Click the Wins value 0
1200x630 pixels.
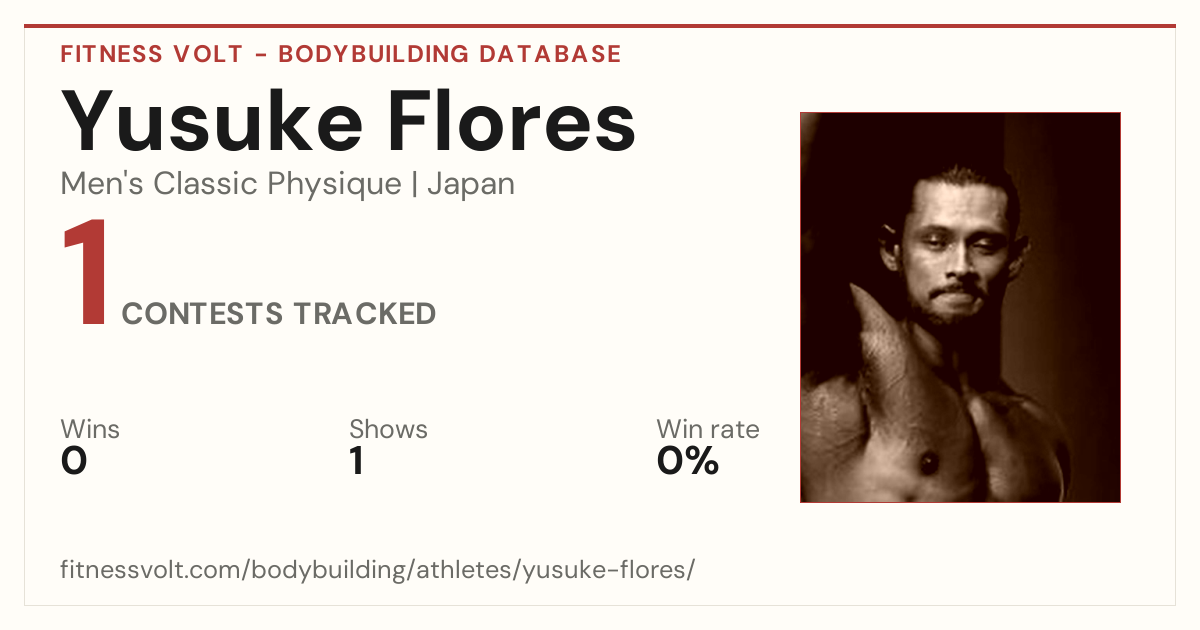74,462
